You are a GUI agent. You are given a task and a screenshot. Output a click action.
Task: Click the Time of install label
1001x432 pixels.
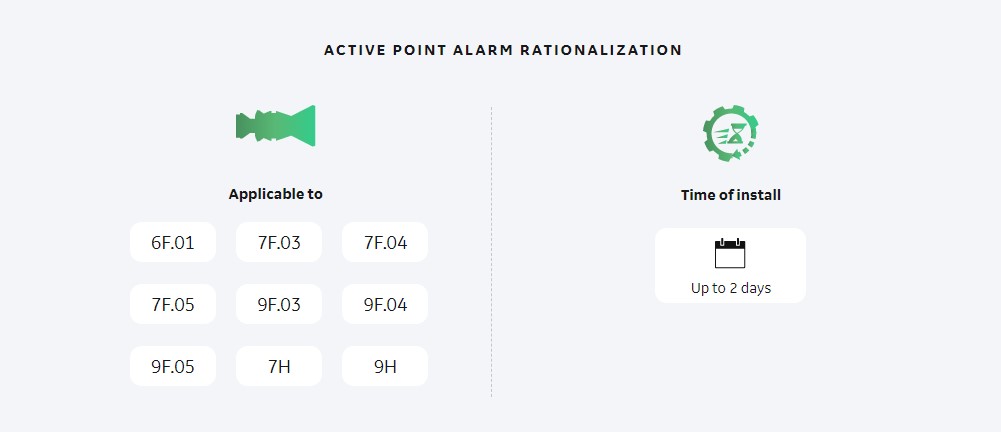pyautogui.click(x=730, y=195)
